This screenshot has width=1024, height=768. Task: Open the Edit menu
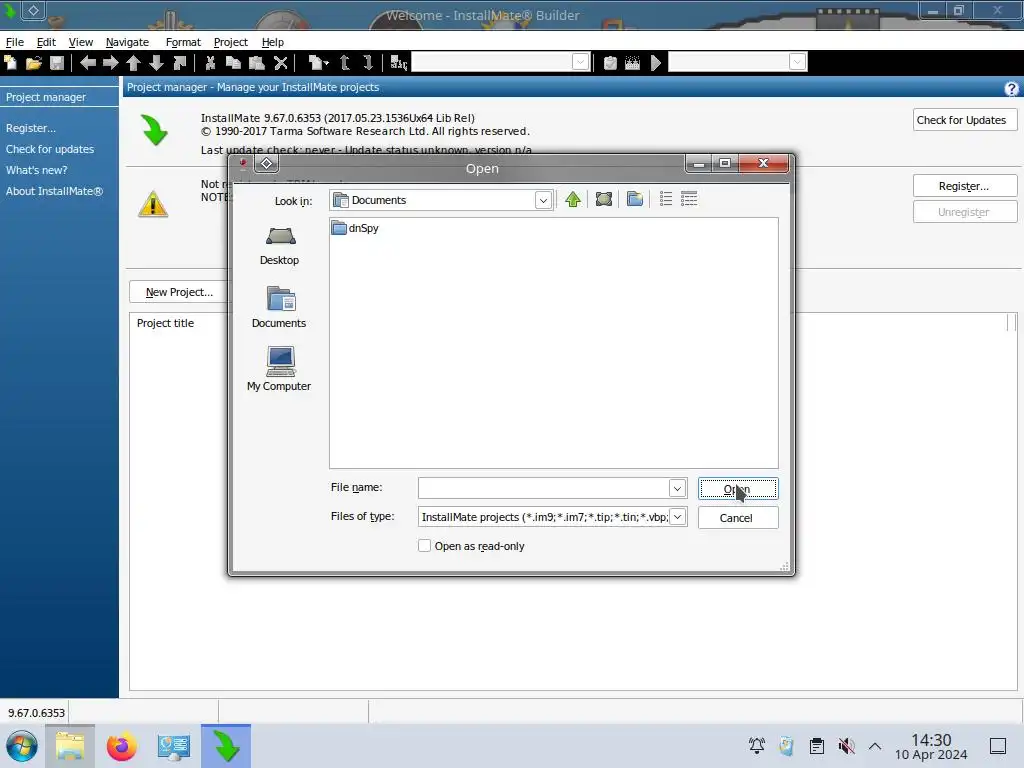coord(46,42)
